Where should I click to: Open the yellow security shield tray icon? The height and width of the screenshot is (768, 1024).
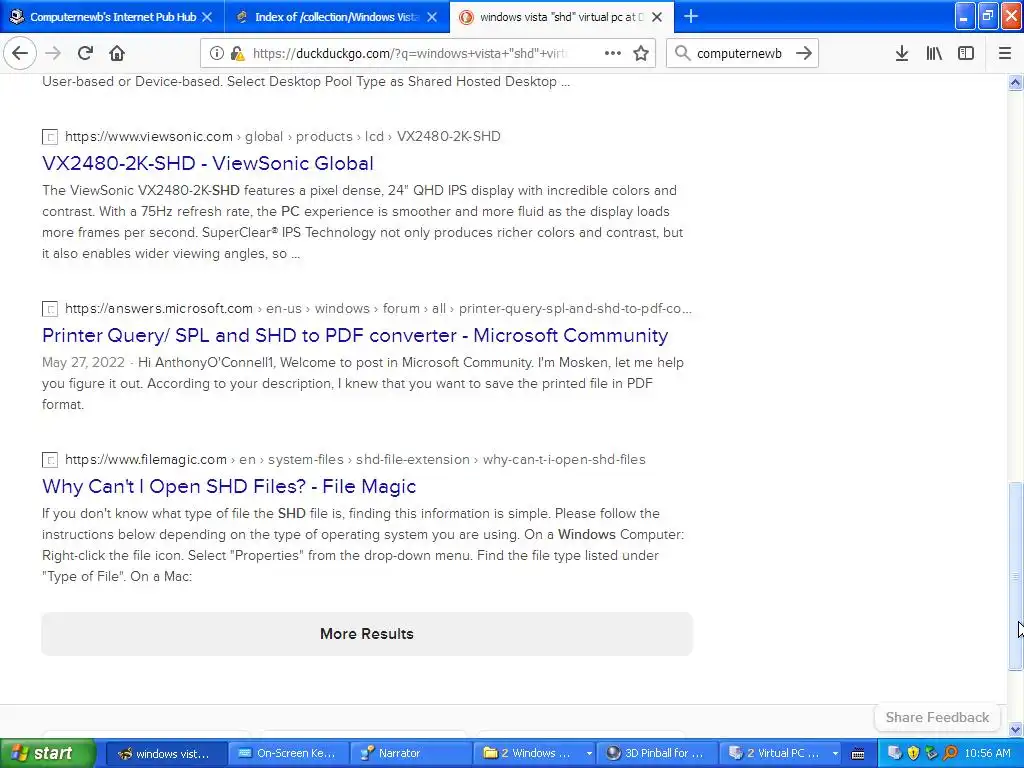click(913, 753)
